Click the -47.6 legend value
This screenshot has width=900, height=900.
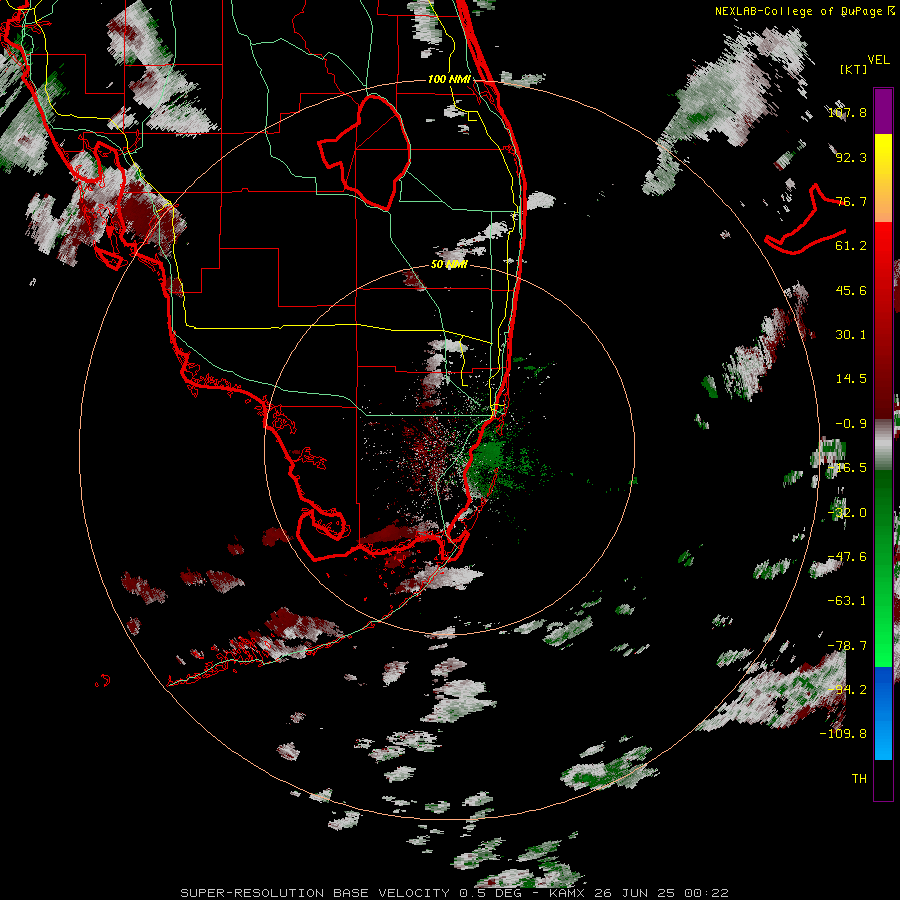click(847, 557)
